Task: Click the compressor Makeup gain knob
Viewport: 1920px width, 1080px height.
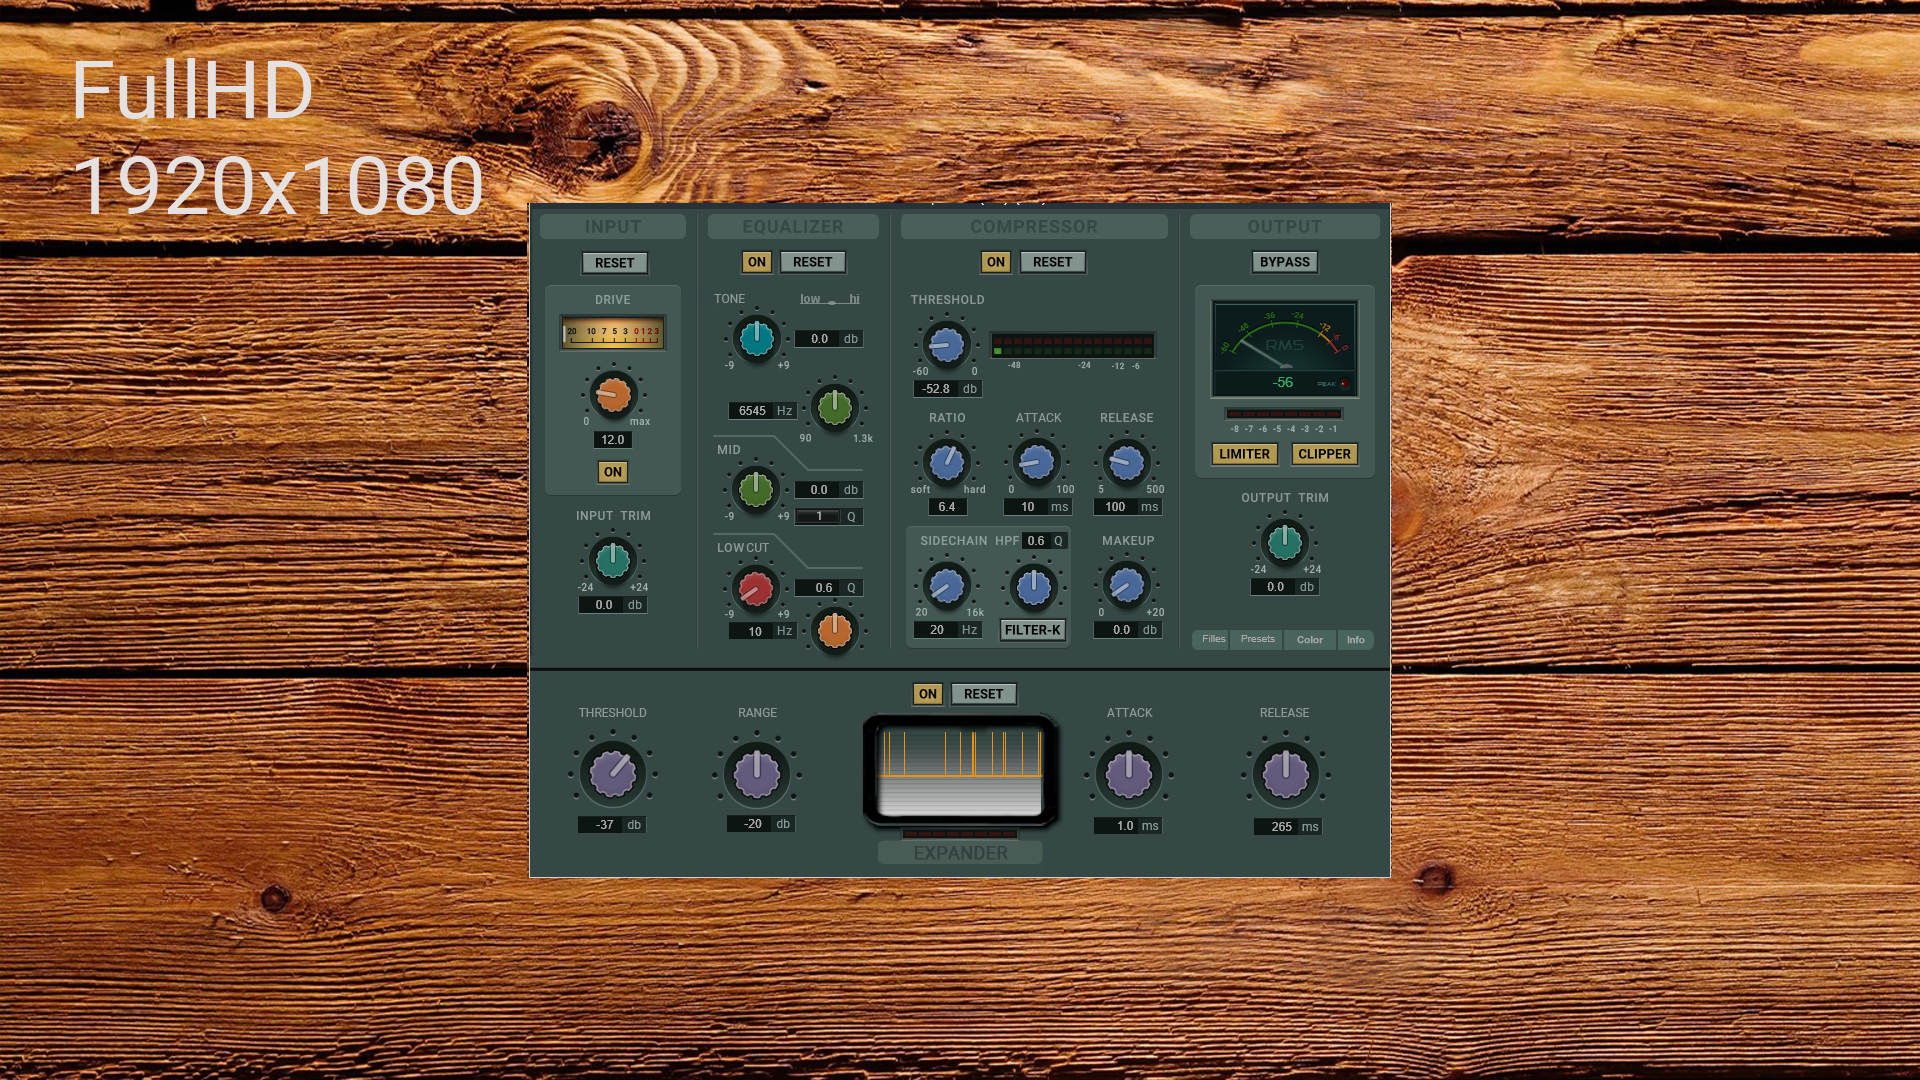Action: click(x=1127, y=585)
